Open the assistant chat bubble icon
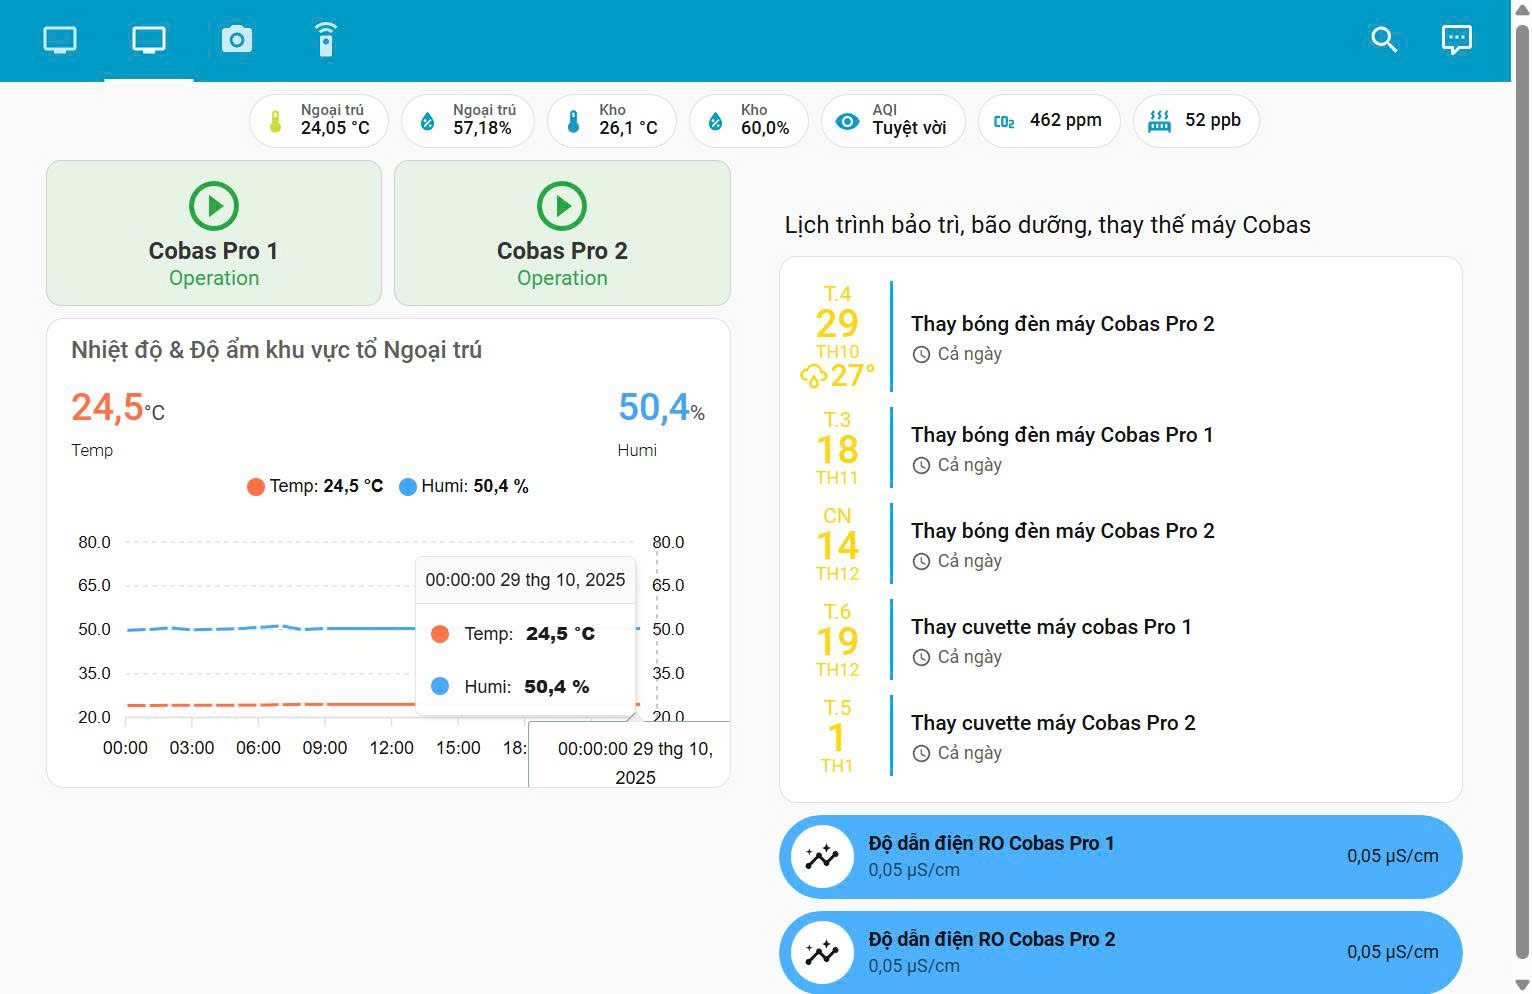The width and height of the screenshot is (1532, 994). click(x=1456, y=40)
